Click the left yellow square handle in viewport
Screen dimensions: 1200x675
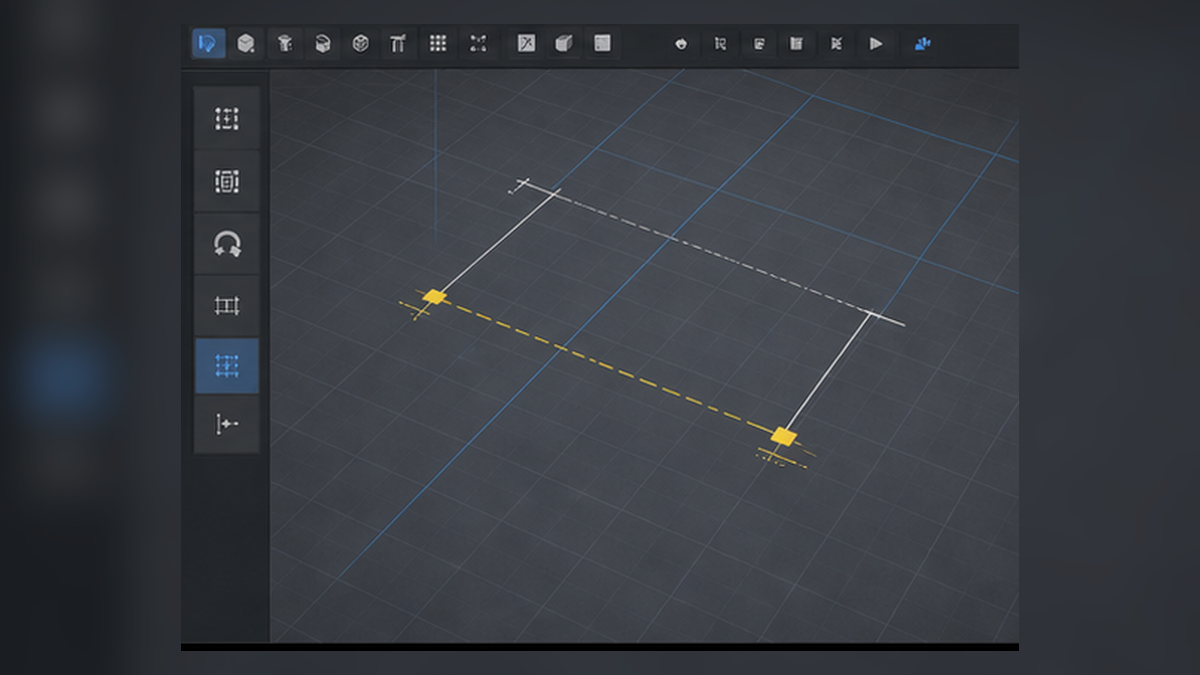[434, 296]
